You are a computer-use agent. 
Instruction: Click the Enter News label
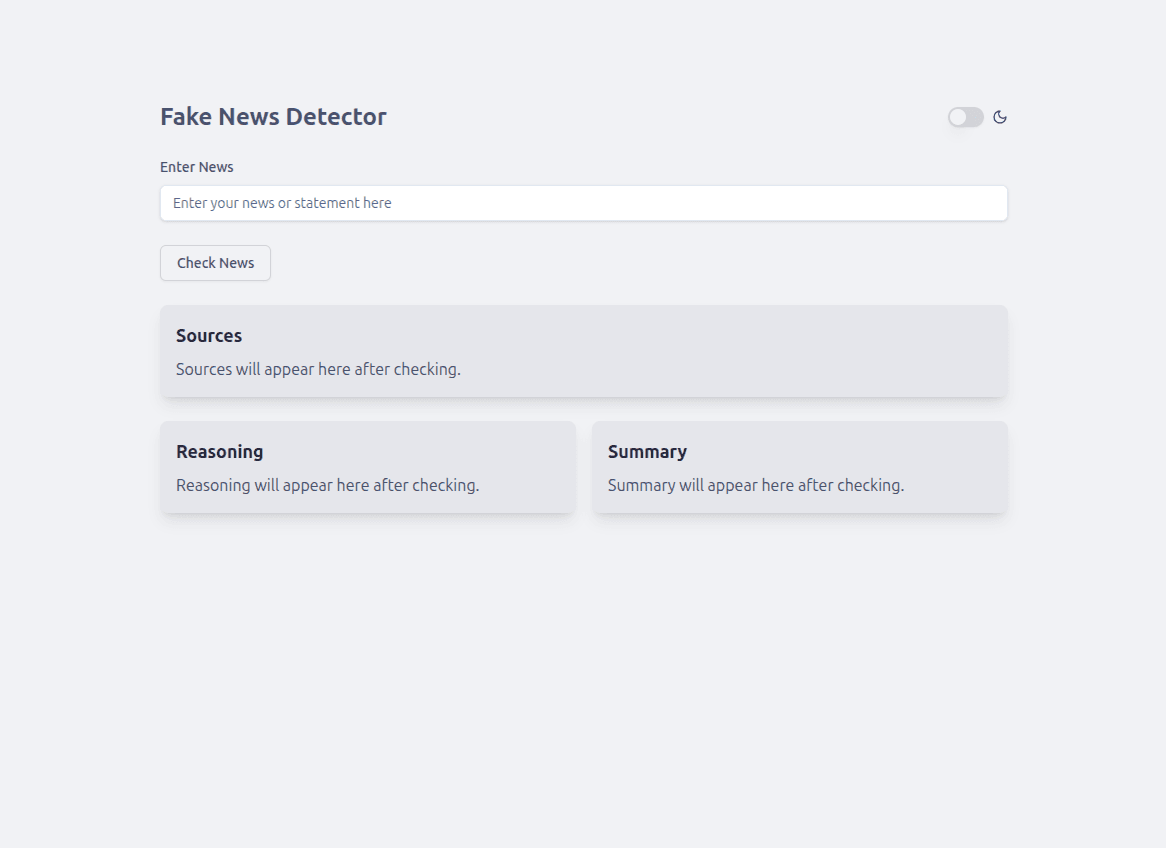tap(196, 166)
